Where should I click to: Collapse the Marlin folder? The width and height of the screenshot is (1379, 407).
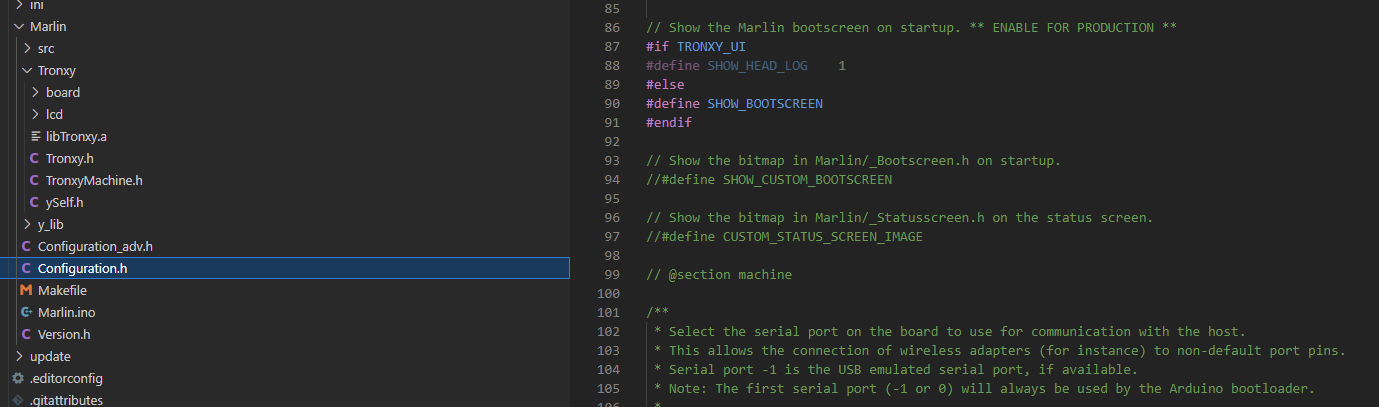click(19, 27)
